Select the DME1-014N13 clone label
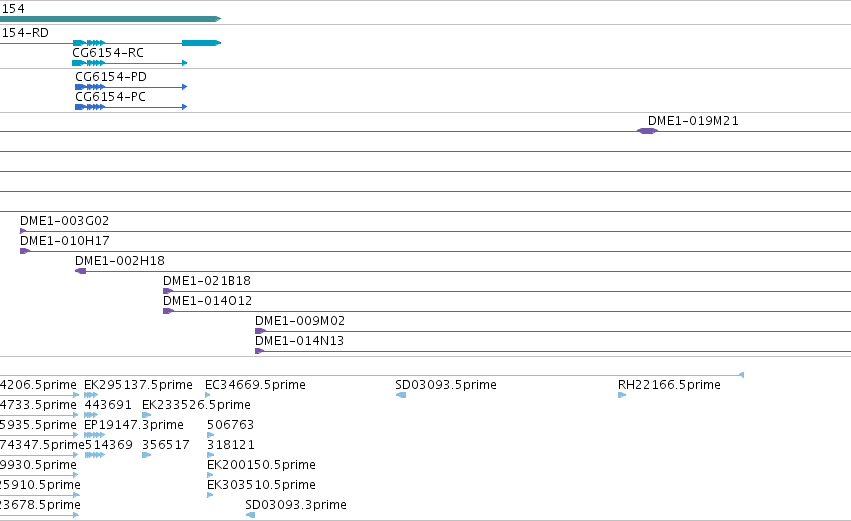 (300, 341)
